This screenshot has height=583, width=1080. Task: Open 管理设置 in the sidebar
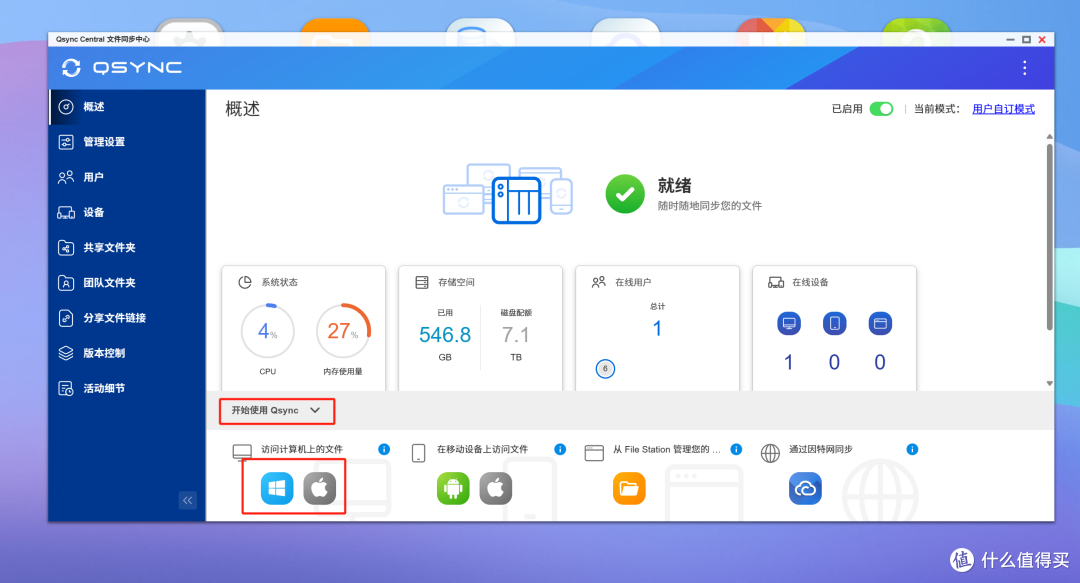coord(127,142)
